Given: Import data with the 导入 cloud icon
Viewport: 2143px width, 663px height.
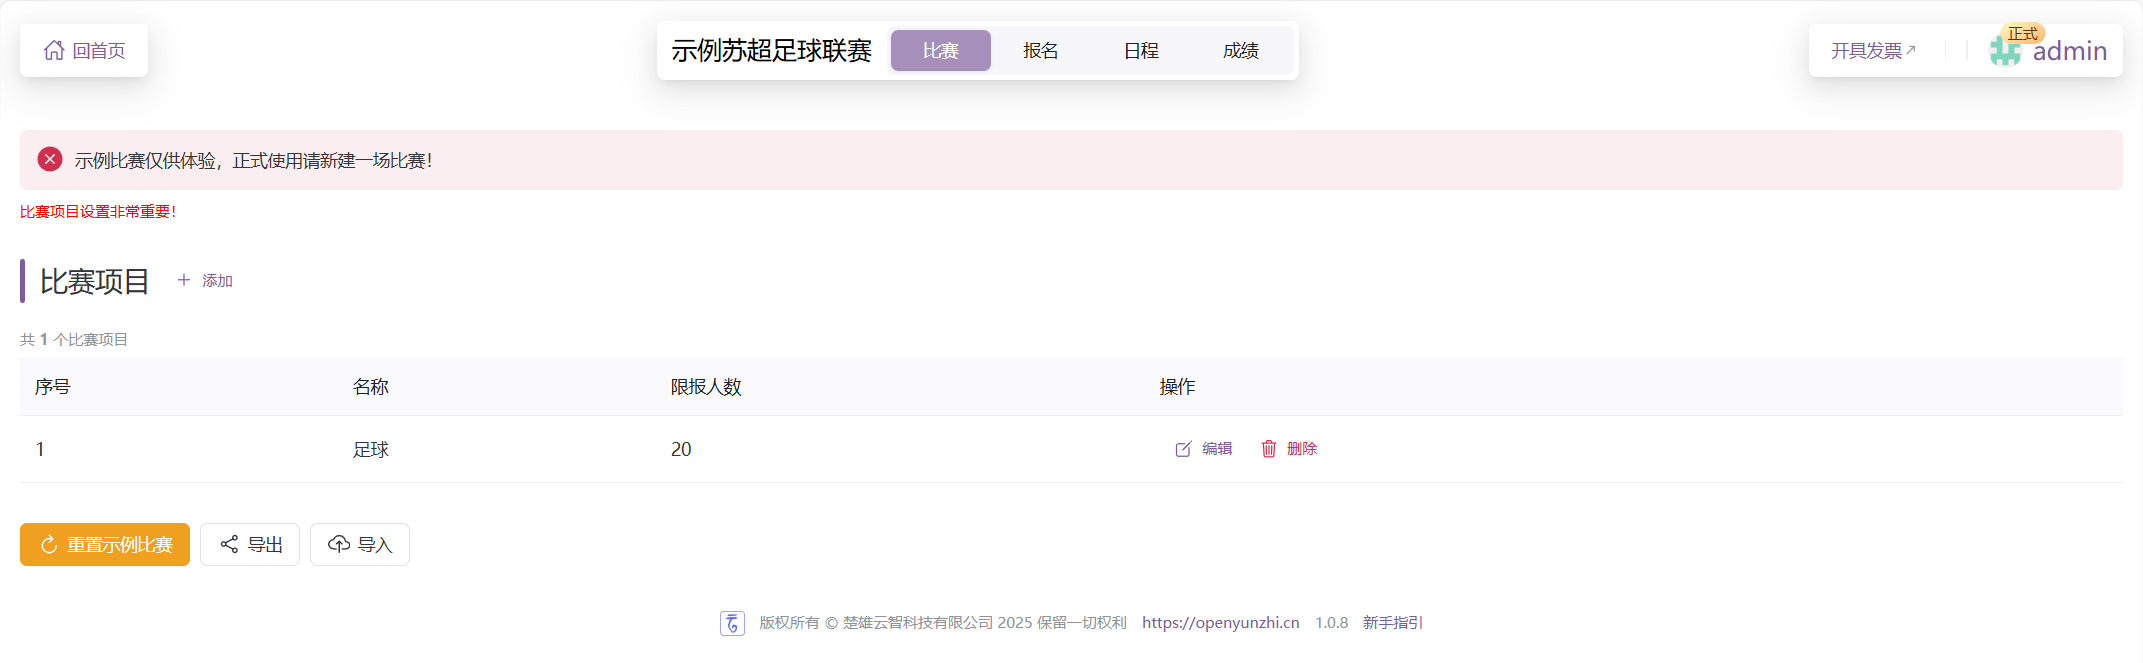Looking at the screenshot, I should (x=339, y=544).
